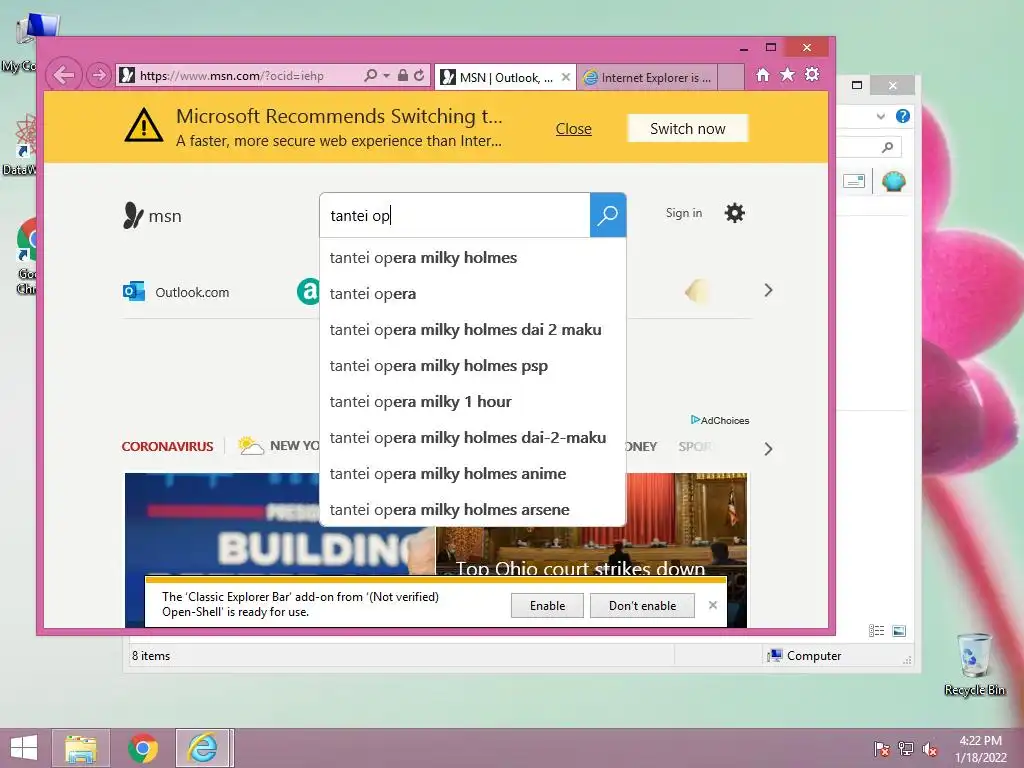1024x768 pixels.
Task: Refresh the page with the reload icon
Action: [419, 75]
